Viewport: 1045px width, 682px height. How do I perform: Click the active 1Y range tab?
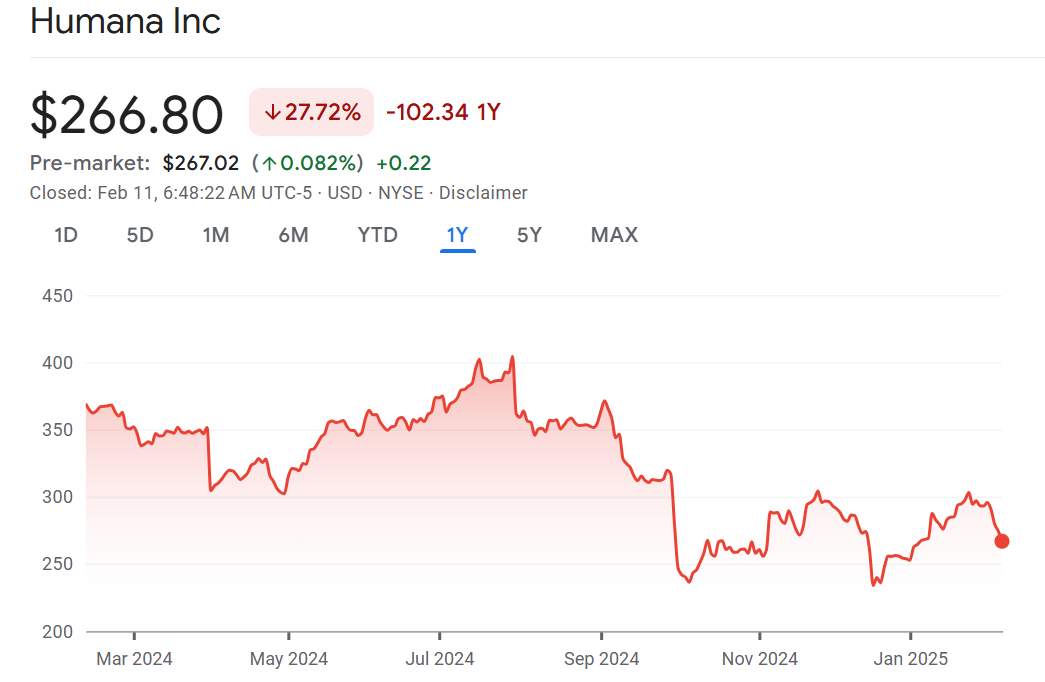pos(457,235)
